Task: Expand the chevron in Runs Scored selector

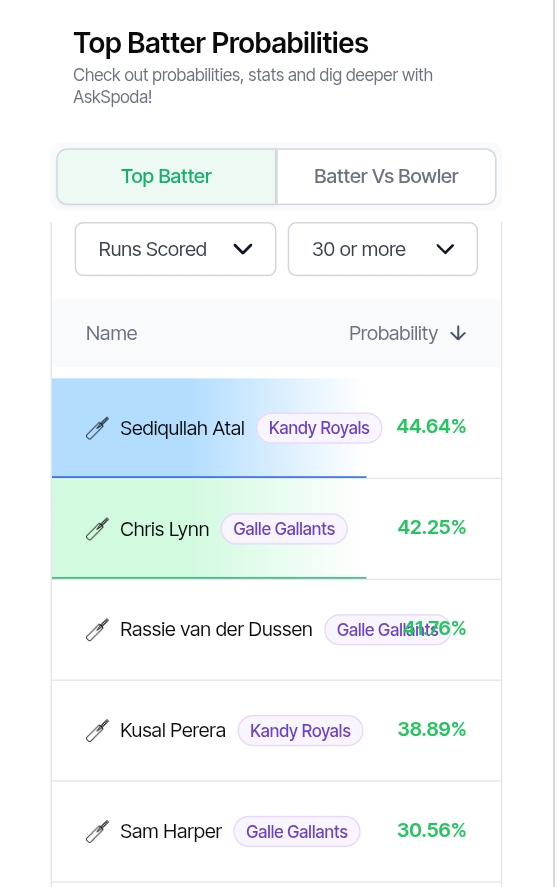Action: pyautogui.click(x=243, y=249)
